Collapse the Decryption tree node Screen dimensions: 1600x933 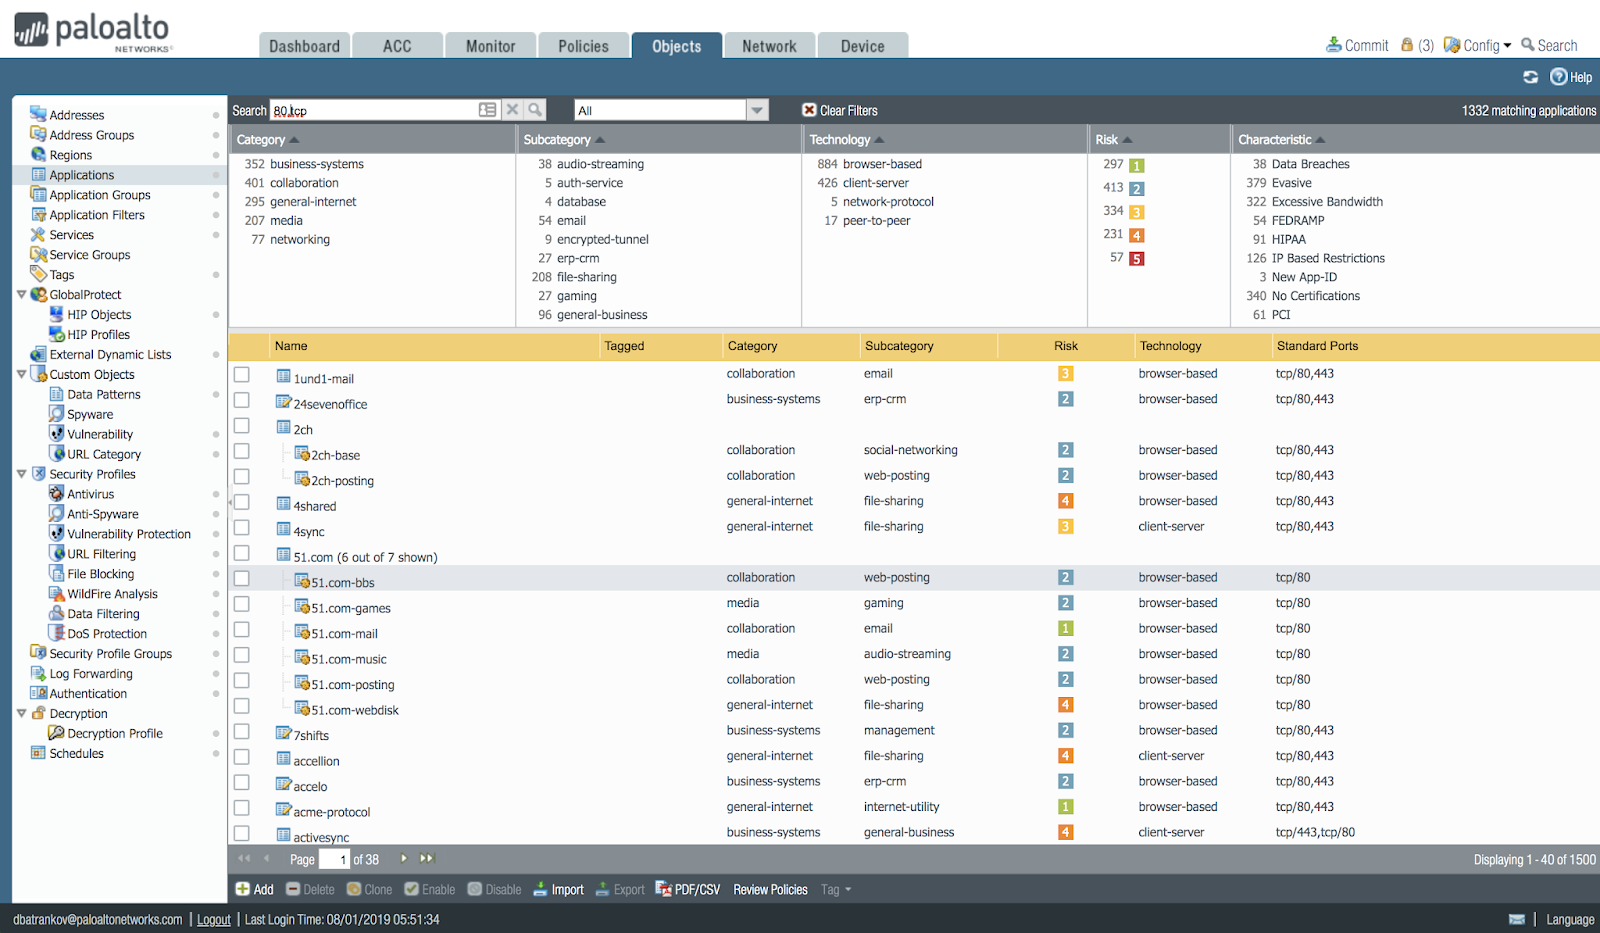coord(21,713)
